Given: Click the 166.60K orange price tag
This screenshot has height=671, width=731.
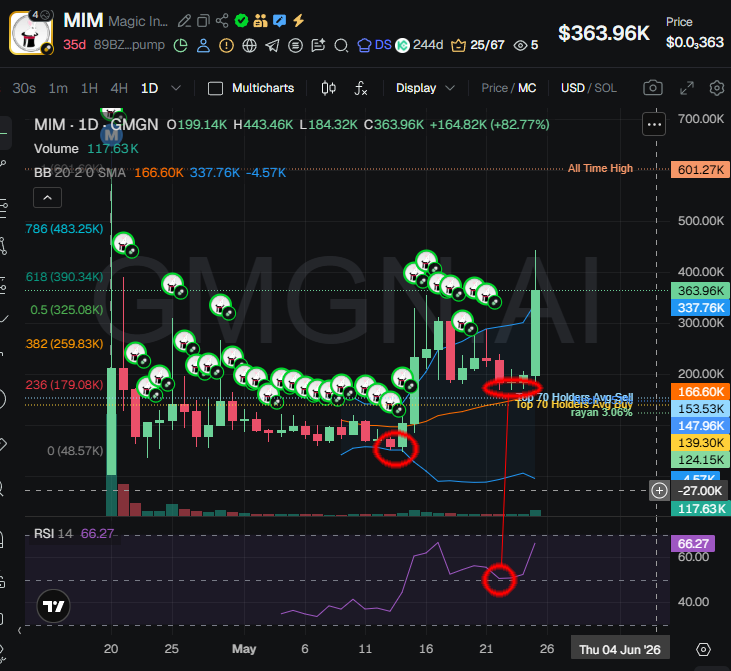Looking at the screenshot, I should tap(701, 392).
